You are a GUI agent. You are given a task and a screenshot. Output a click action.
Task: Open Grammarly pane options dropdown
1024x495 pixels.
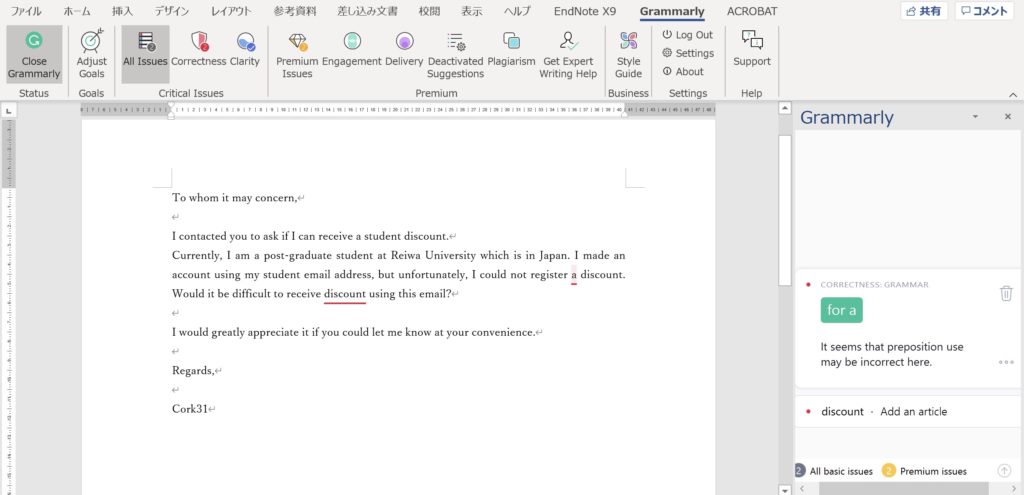[975, 116]
